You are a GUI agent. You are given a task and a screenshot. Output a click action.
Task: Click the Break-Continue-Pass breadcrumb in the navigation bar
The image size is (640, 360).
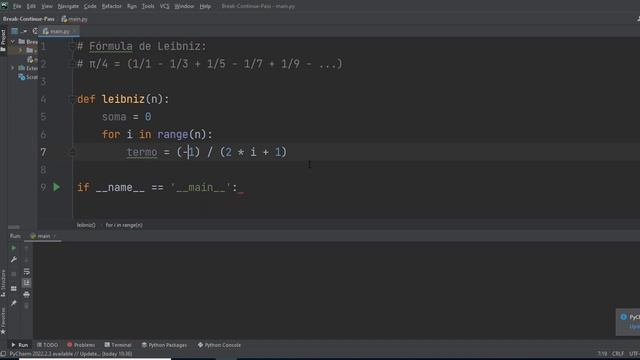point(29,19)
